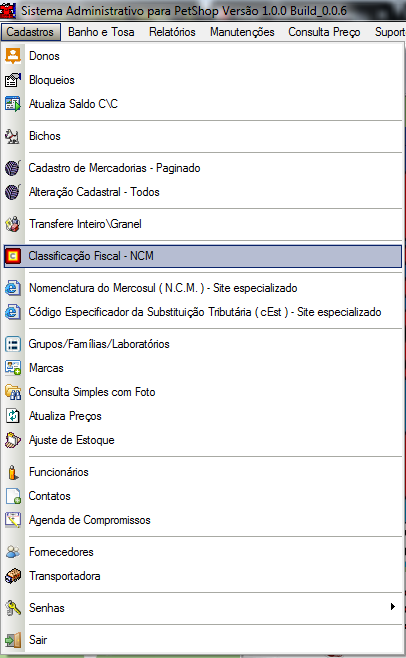Open the Consulta Preço menu
406x658 pixels.
(324, 32)
